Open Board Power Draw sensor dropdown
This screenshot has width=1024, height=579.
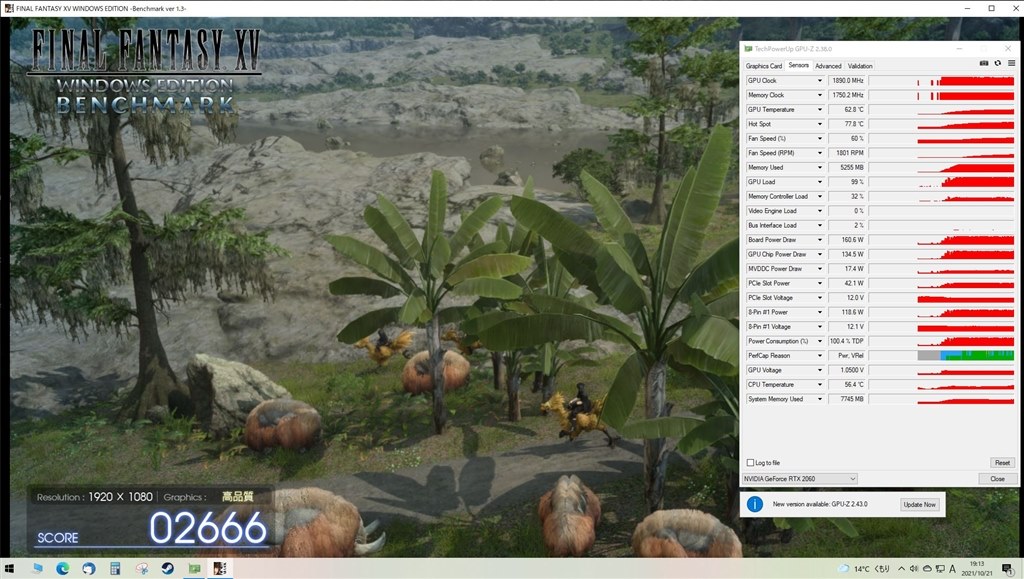point(820,240)
